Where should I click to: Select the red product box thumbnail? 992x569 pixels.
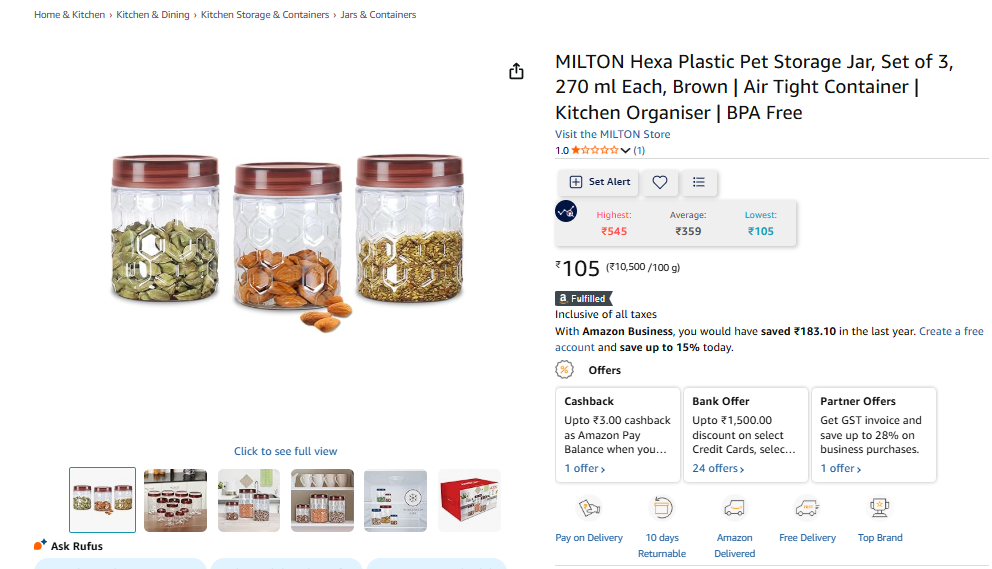(x=470, y=500)
